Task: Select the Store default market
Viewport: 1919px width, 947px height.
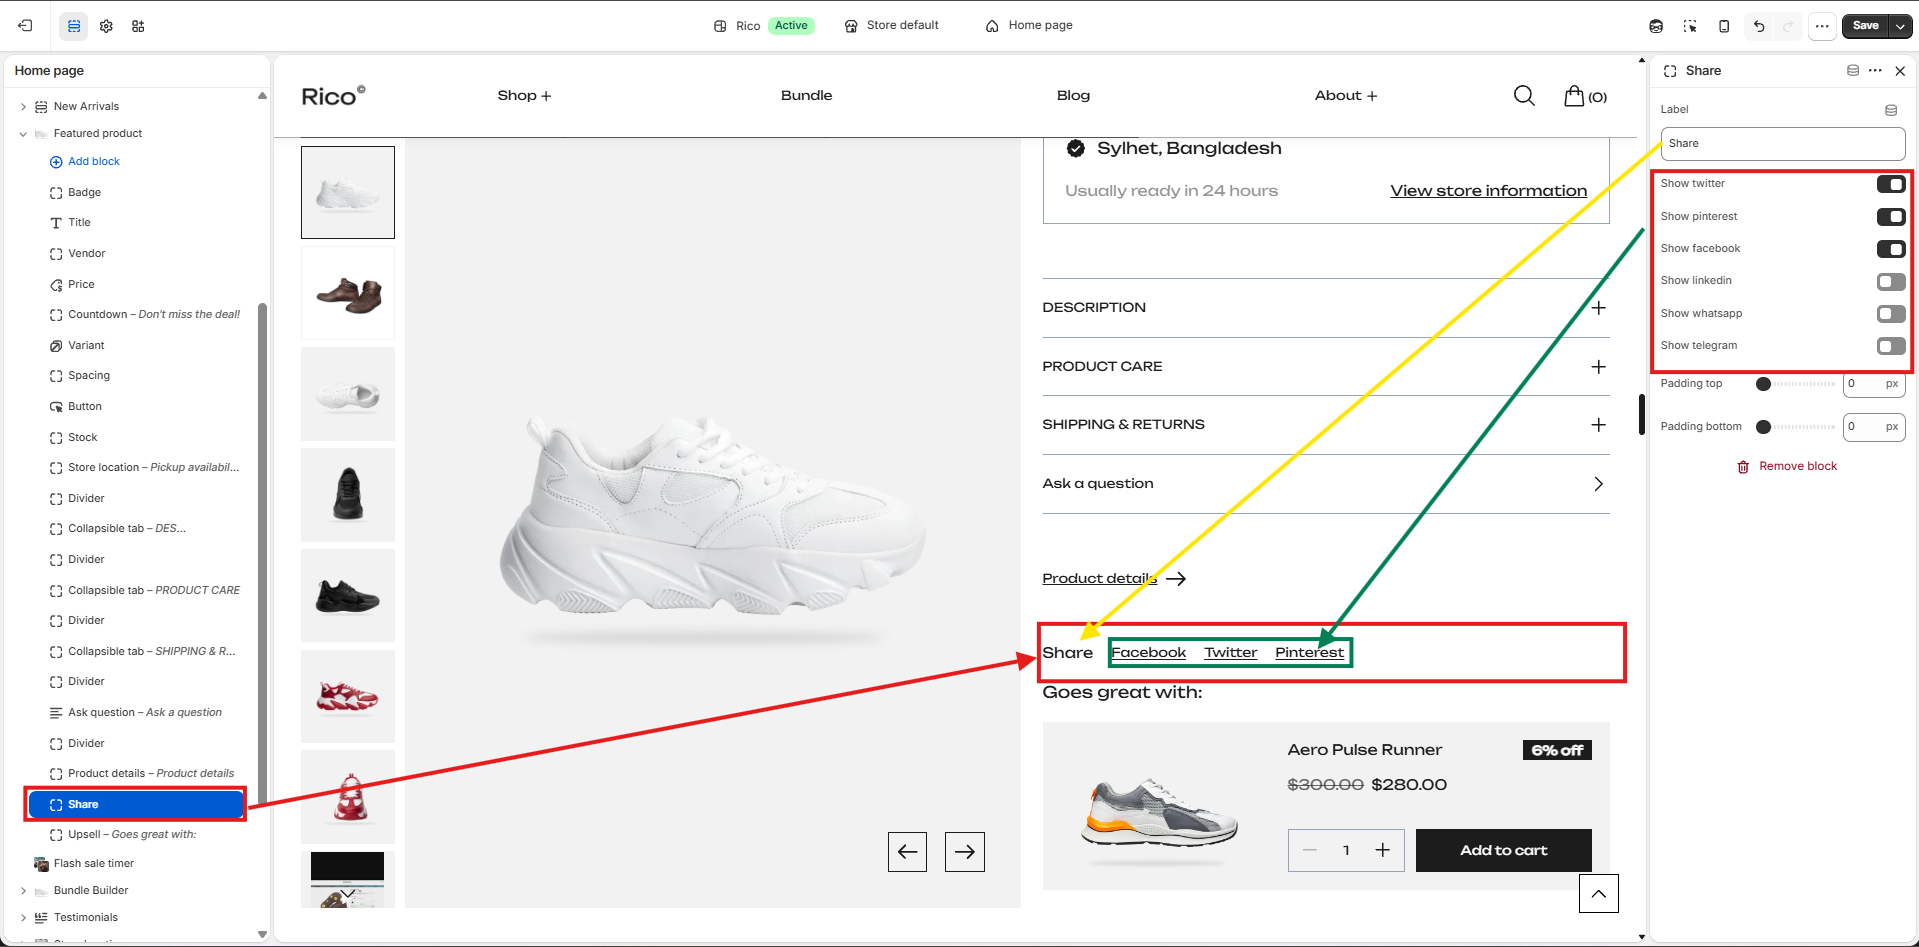Action: (891, 26)
